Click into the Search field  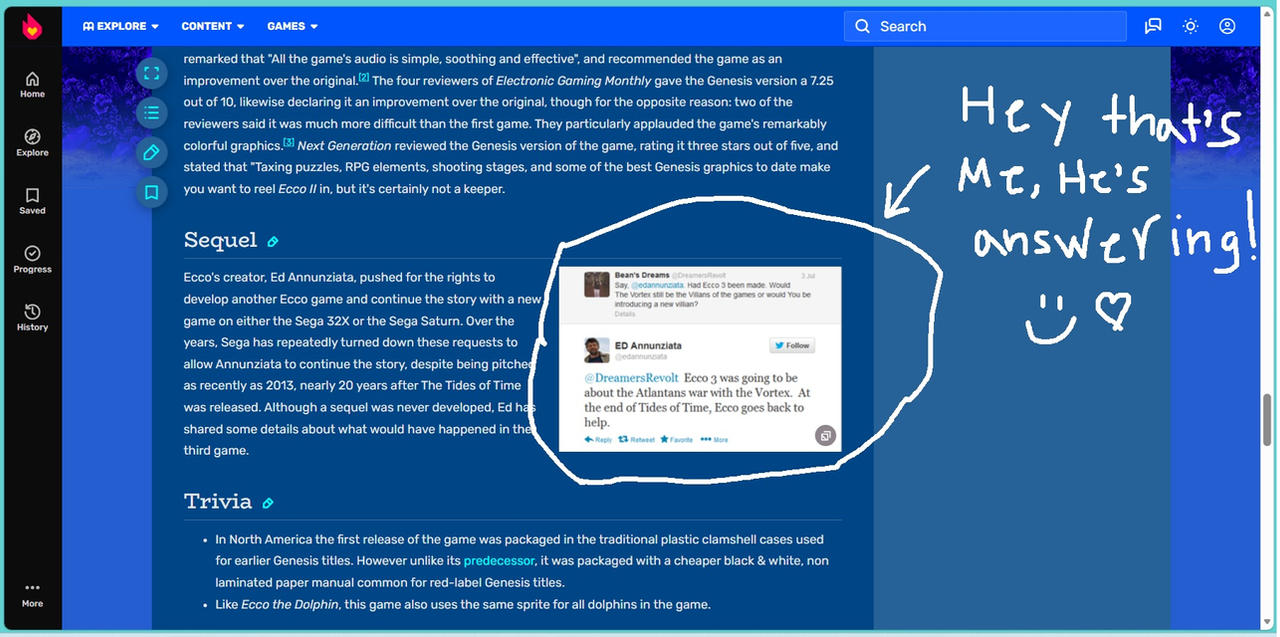[985, 26]
